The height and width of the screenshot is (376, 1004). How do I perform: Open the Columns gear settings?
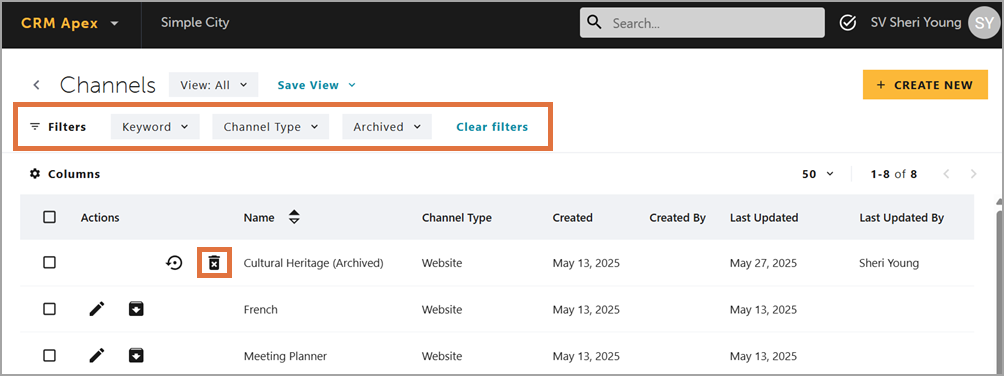pyautogui.click(x=35, y=174)
